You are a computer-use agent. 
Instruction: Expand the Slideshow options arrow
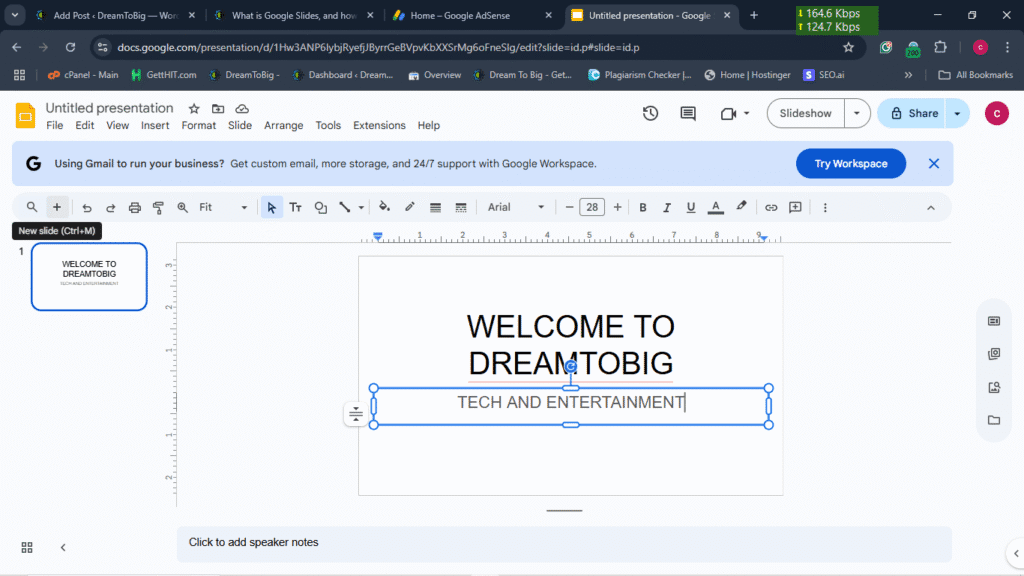tap(857, 113)
